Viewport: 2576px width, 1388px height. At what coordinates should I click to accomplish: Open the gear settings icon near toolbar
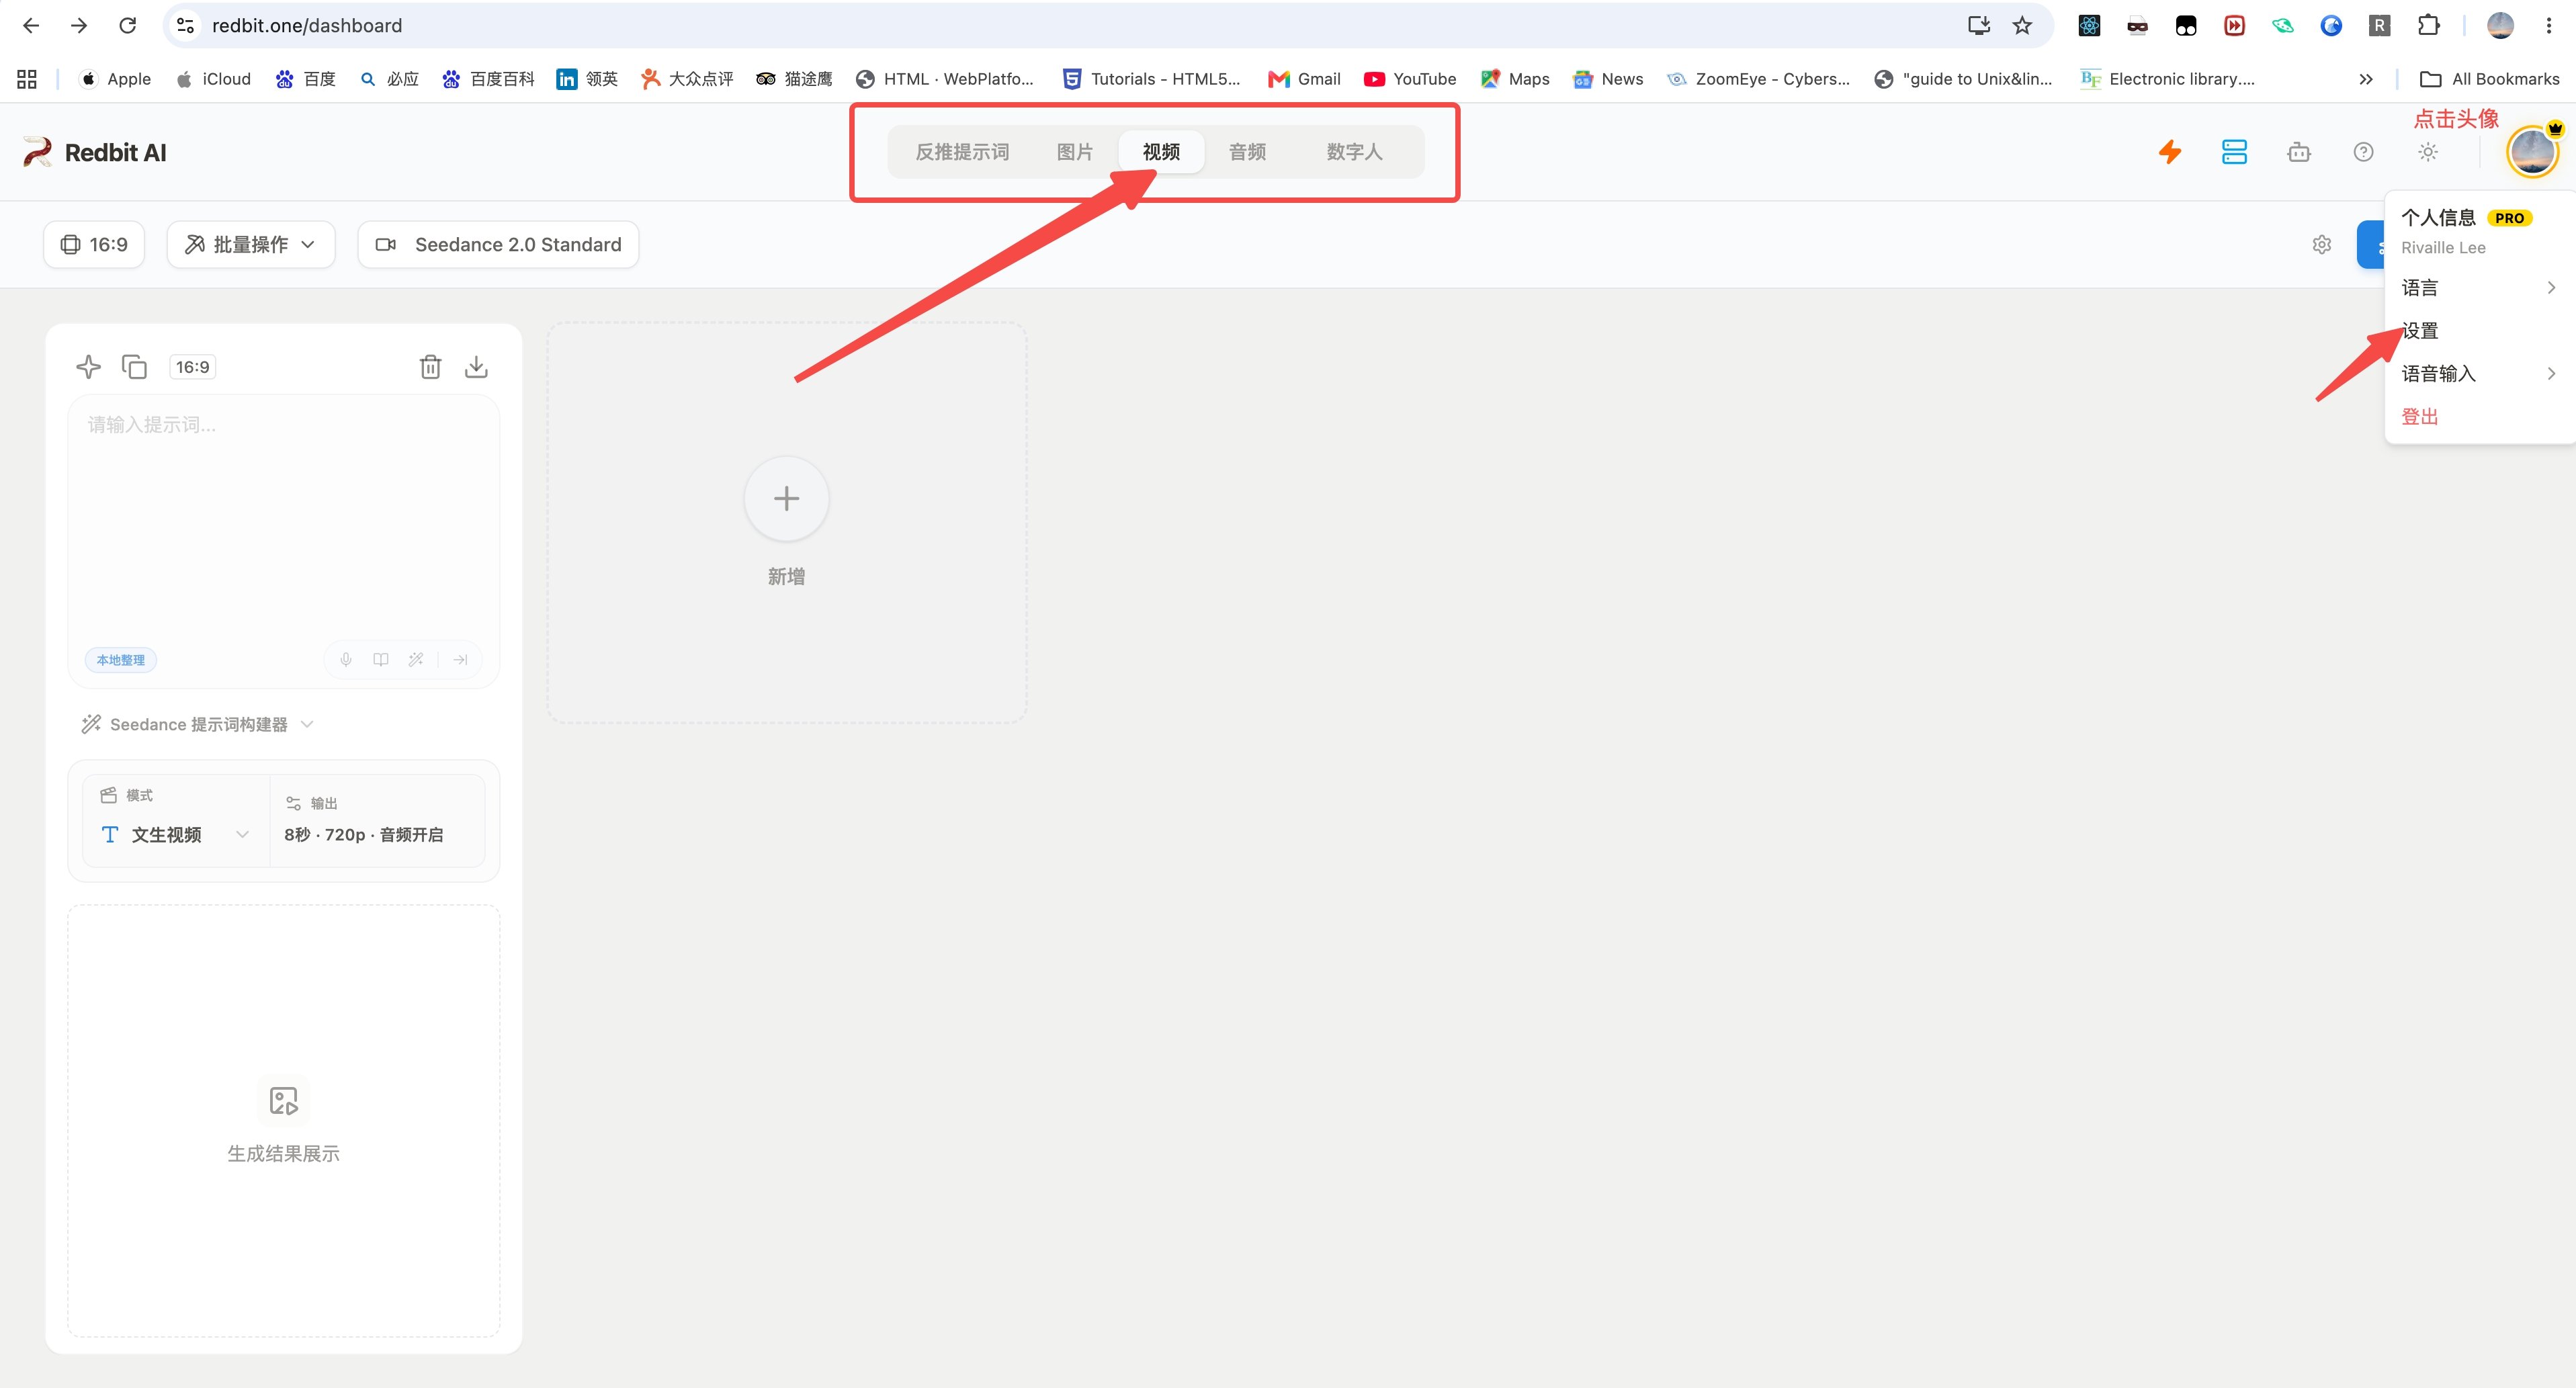2322,245
